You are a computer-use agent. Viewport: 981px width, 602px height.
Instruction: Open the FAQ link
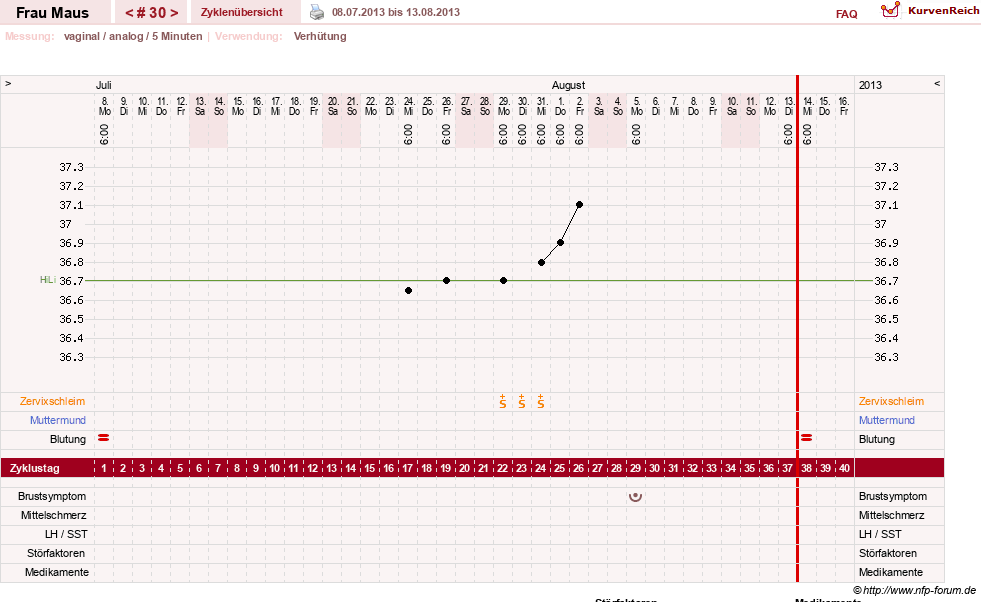(846, 14)
